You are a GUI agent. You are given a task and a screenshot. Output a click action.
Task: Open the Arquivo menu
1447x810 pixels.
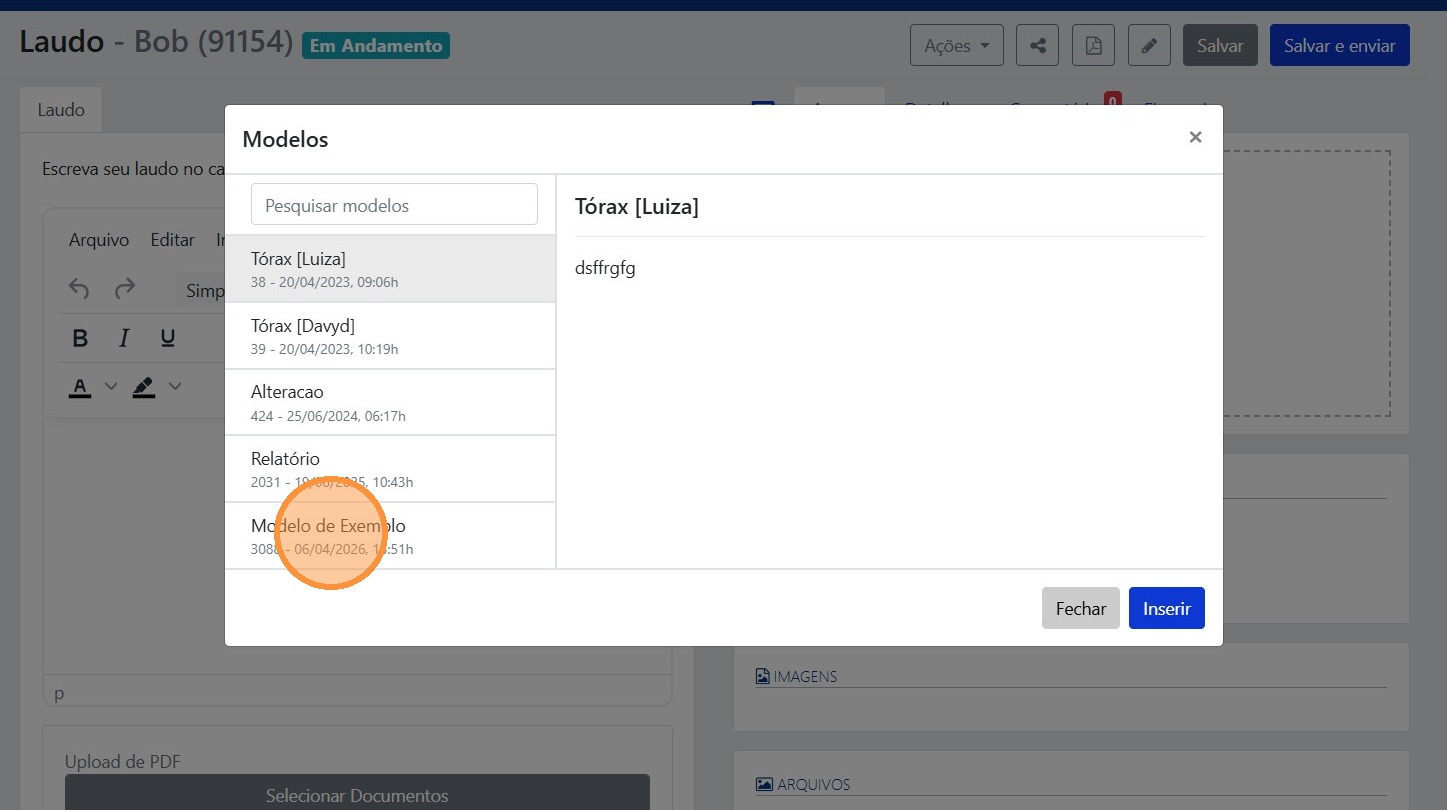[99, 240]
